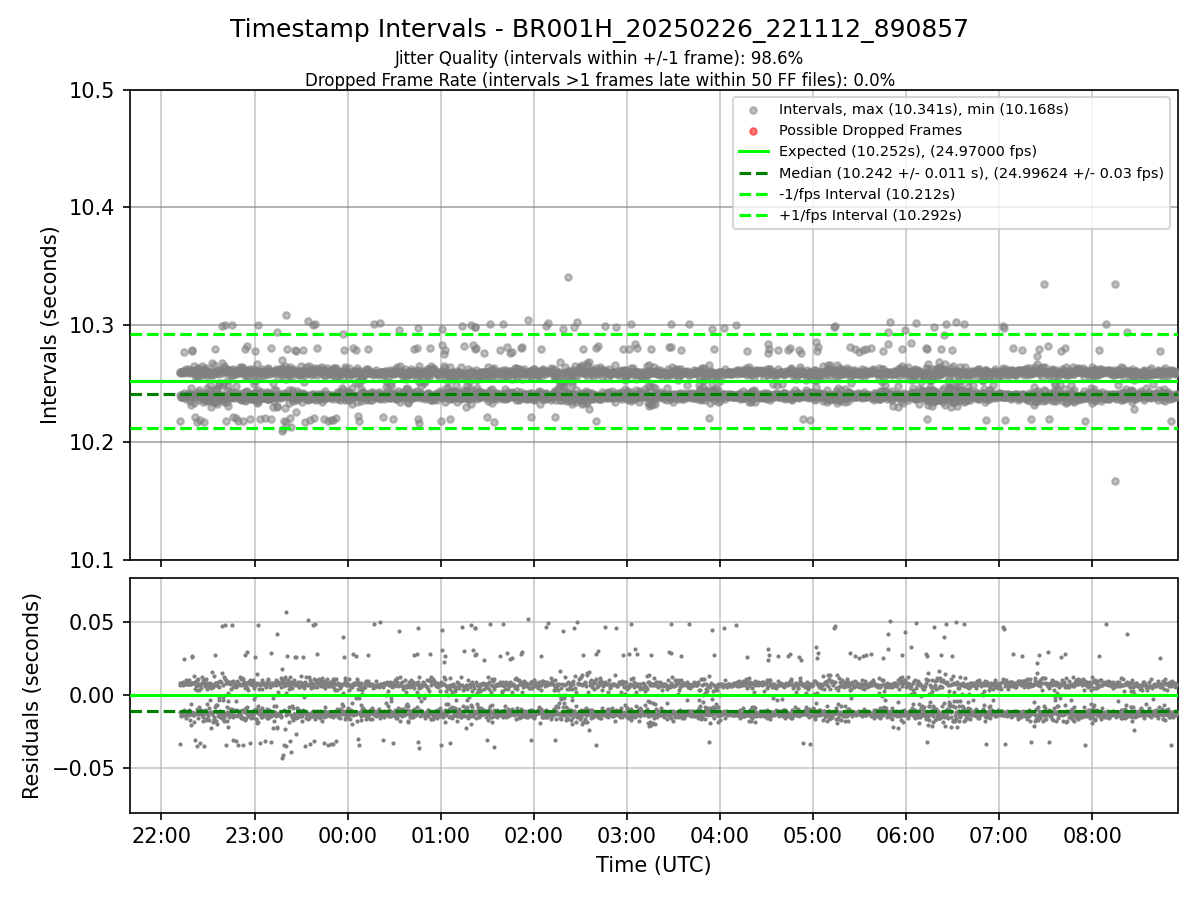Screen dimensions: 1200x900
Task: Click the 06:00 time tick label
Action: click(905, 834)
